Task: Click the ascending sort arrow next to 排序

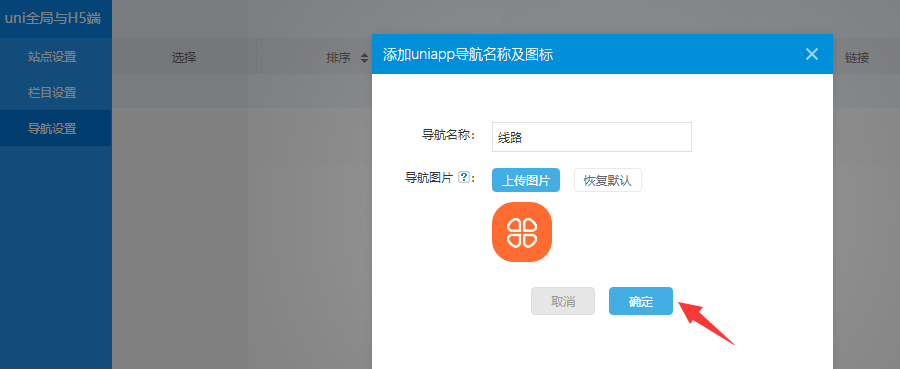Action: [x=364, y=55]
